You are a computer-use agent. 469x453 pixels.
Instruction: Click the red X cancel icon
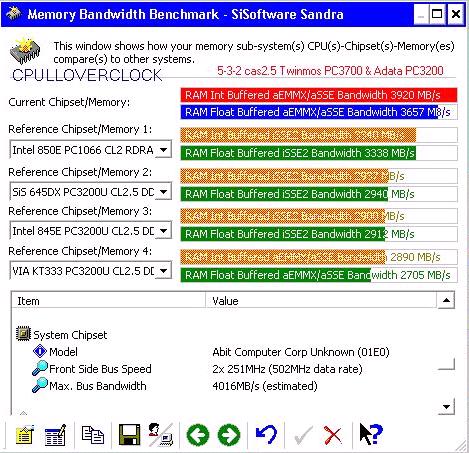333,435
